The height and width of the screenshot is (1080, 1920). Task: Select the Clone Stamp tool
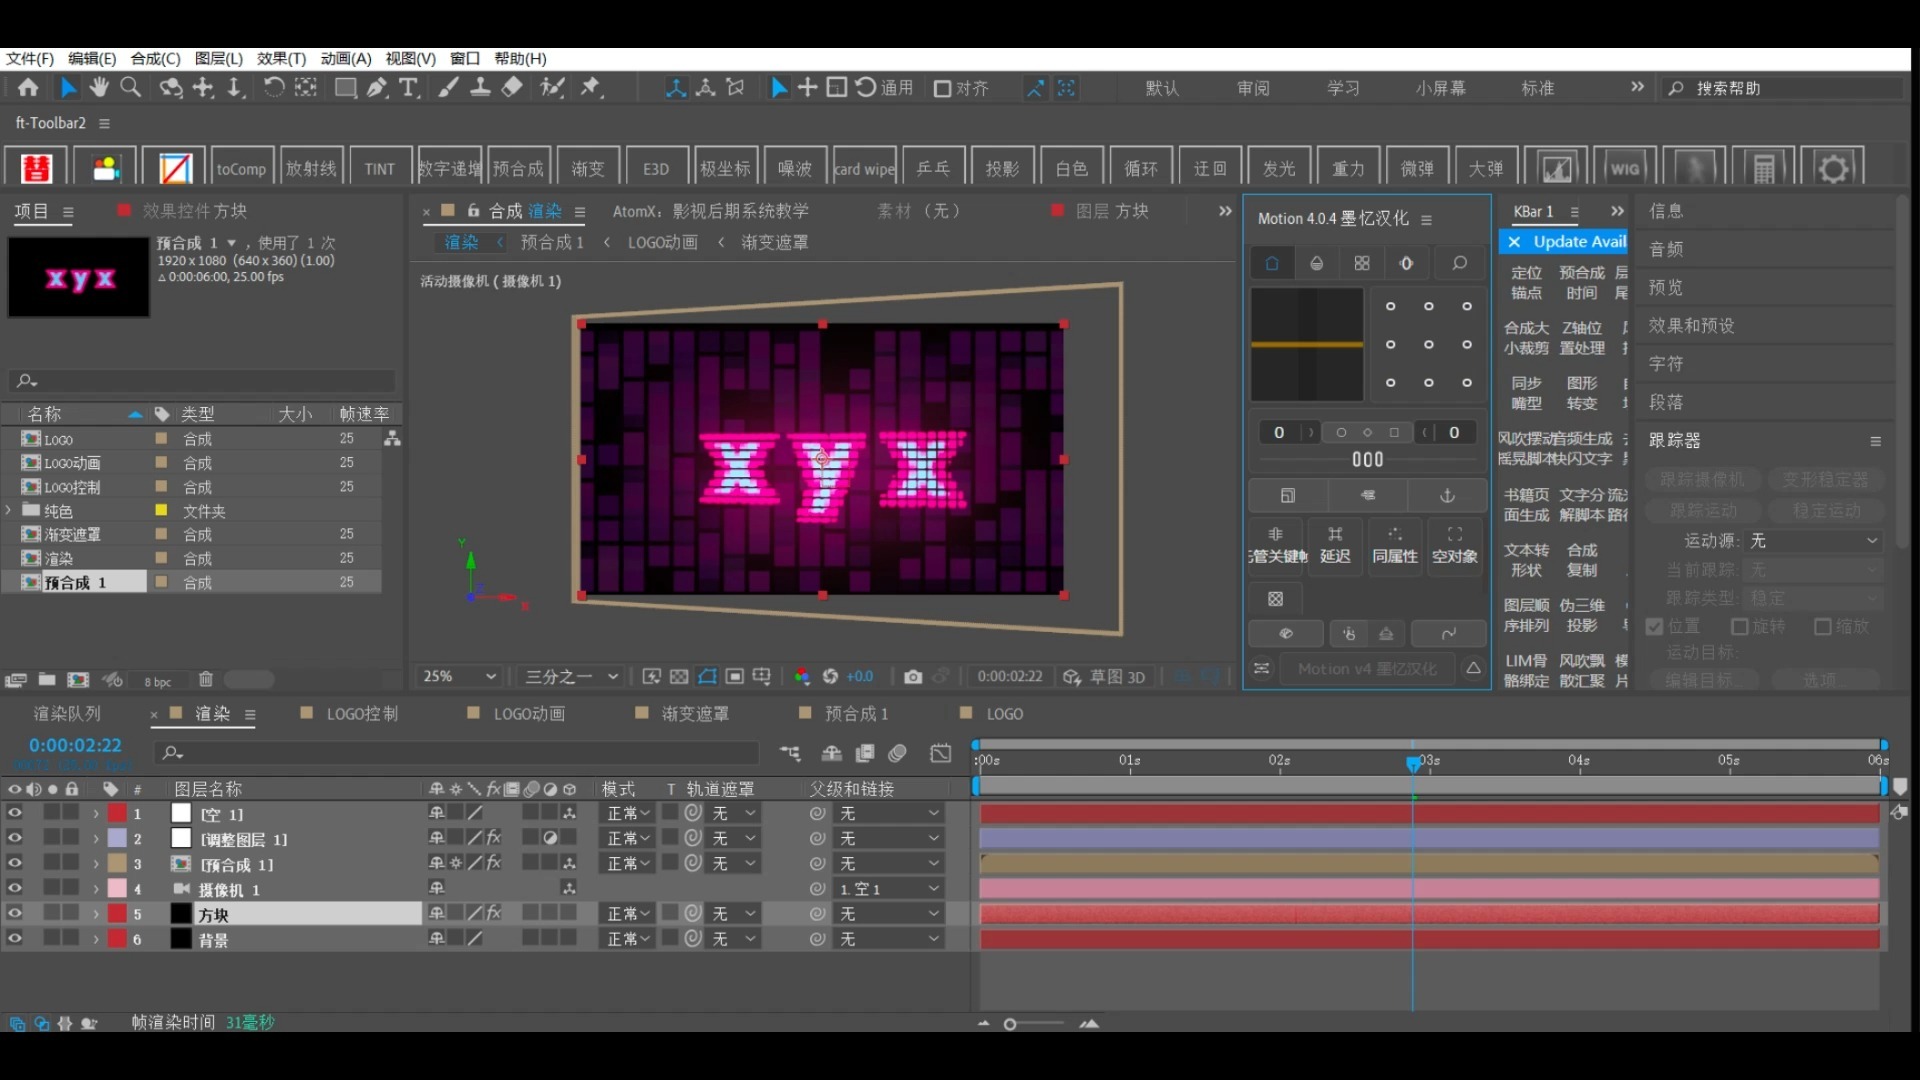pyautogui.click(x=480, y=88)
